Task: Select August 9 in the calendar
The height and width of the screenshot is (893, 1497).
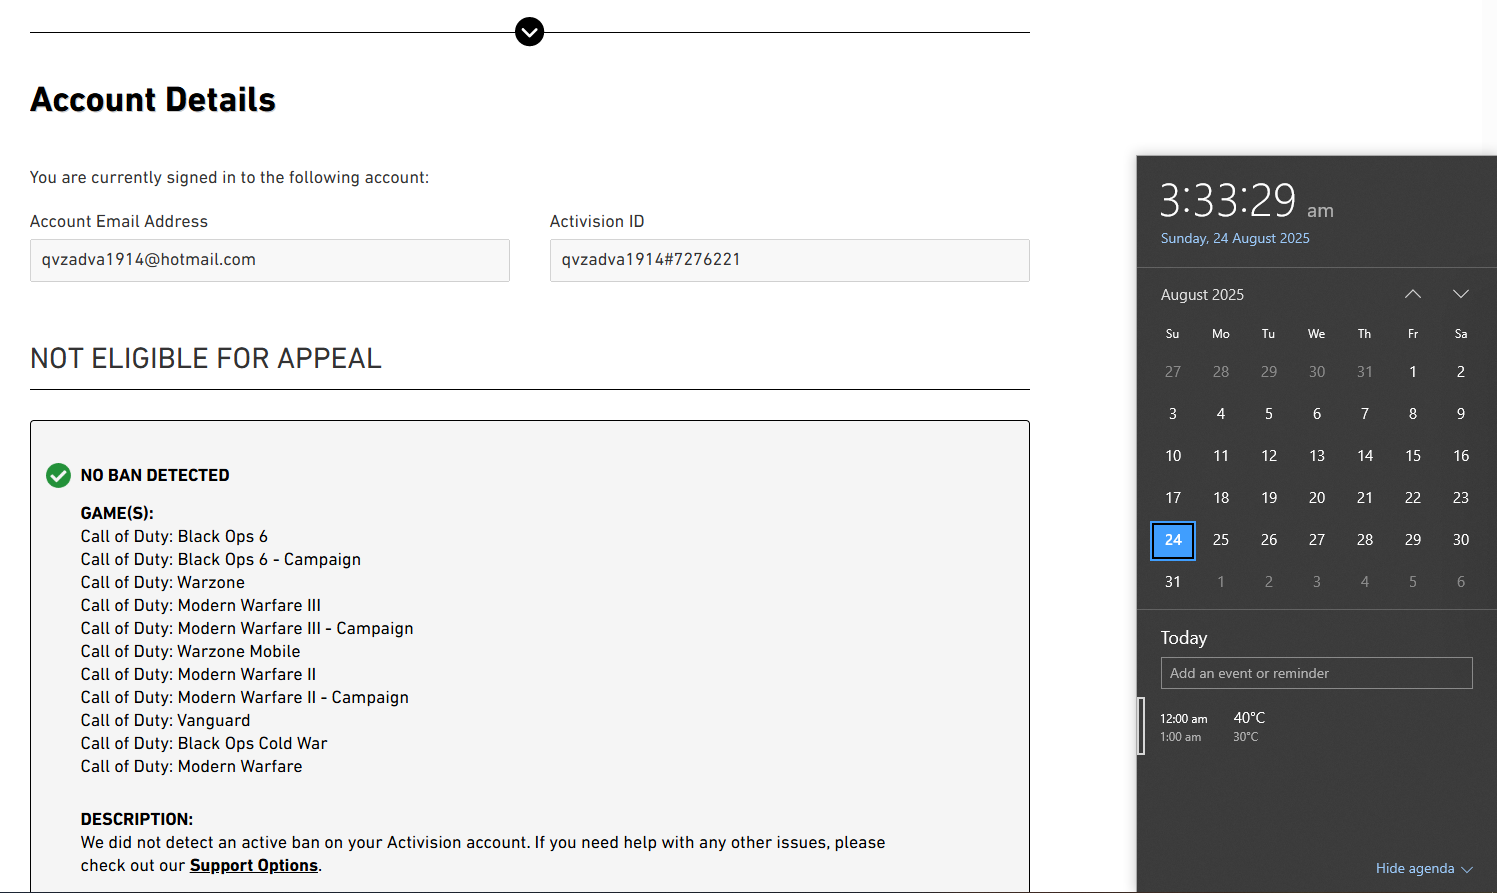Action: click(x=1461, y=414)
